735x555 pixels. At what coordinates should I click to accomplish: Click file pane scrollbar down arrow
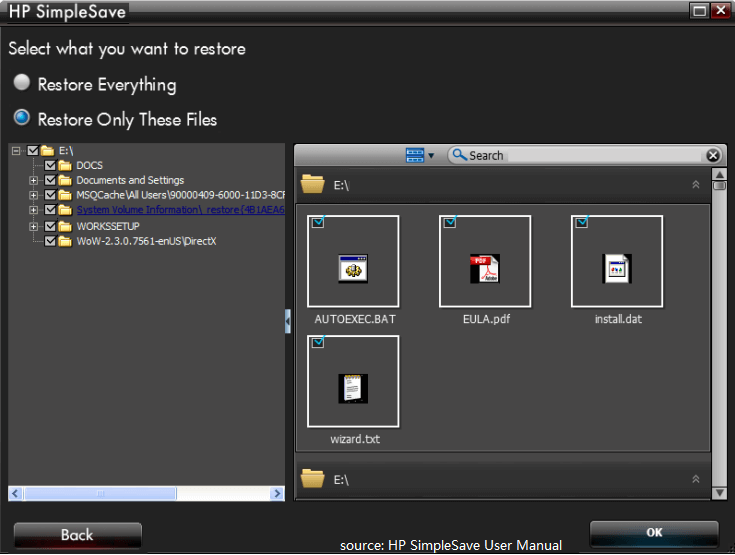click(x=719, y=493)
